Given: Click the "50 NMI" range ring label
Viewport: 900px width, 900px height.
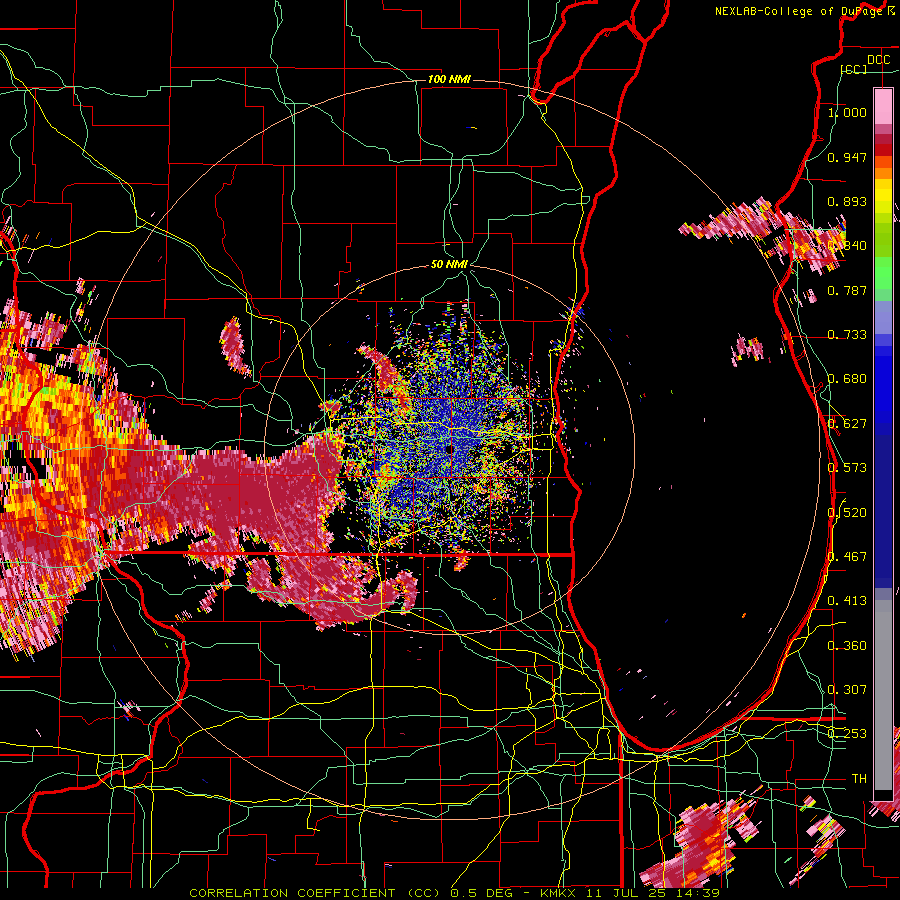Looking at the screenshot, I should click(449, 265).
